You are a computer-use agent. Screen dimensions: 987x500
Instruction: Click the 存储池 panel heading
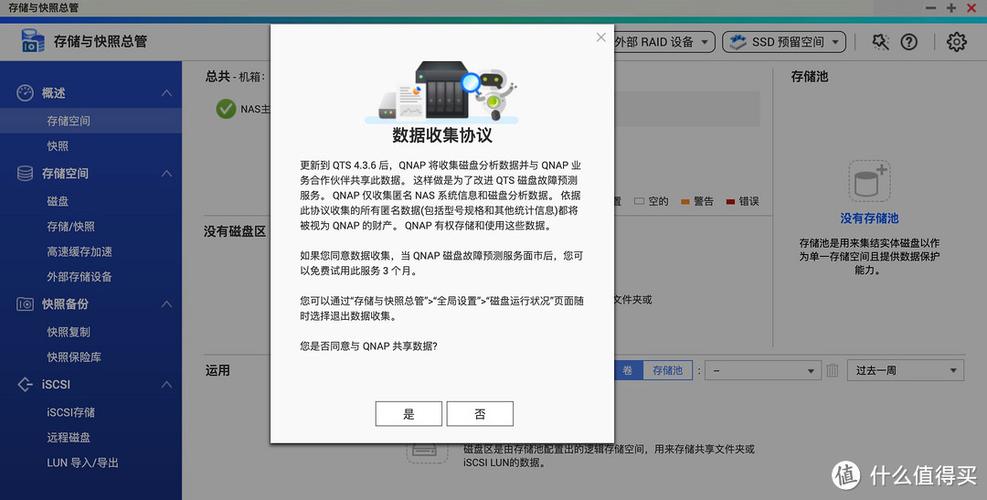tap(809, 77)
